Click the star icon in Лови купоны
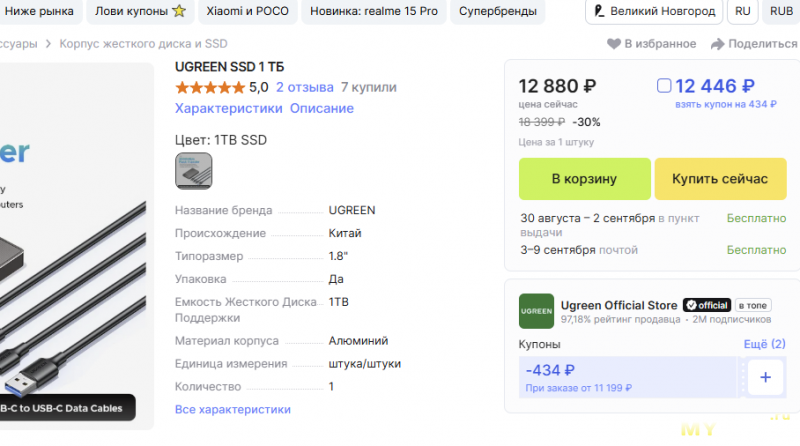 point(179,11)
